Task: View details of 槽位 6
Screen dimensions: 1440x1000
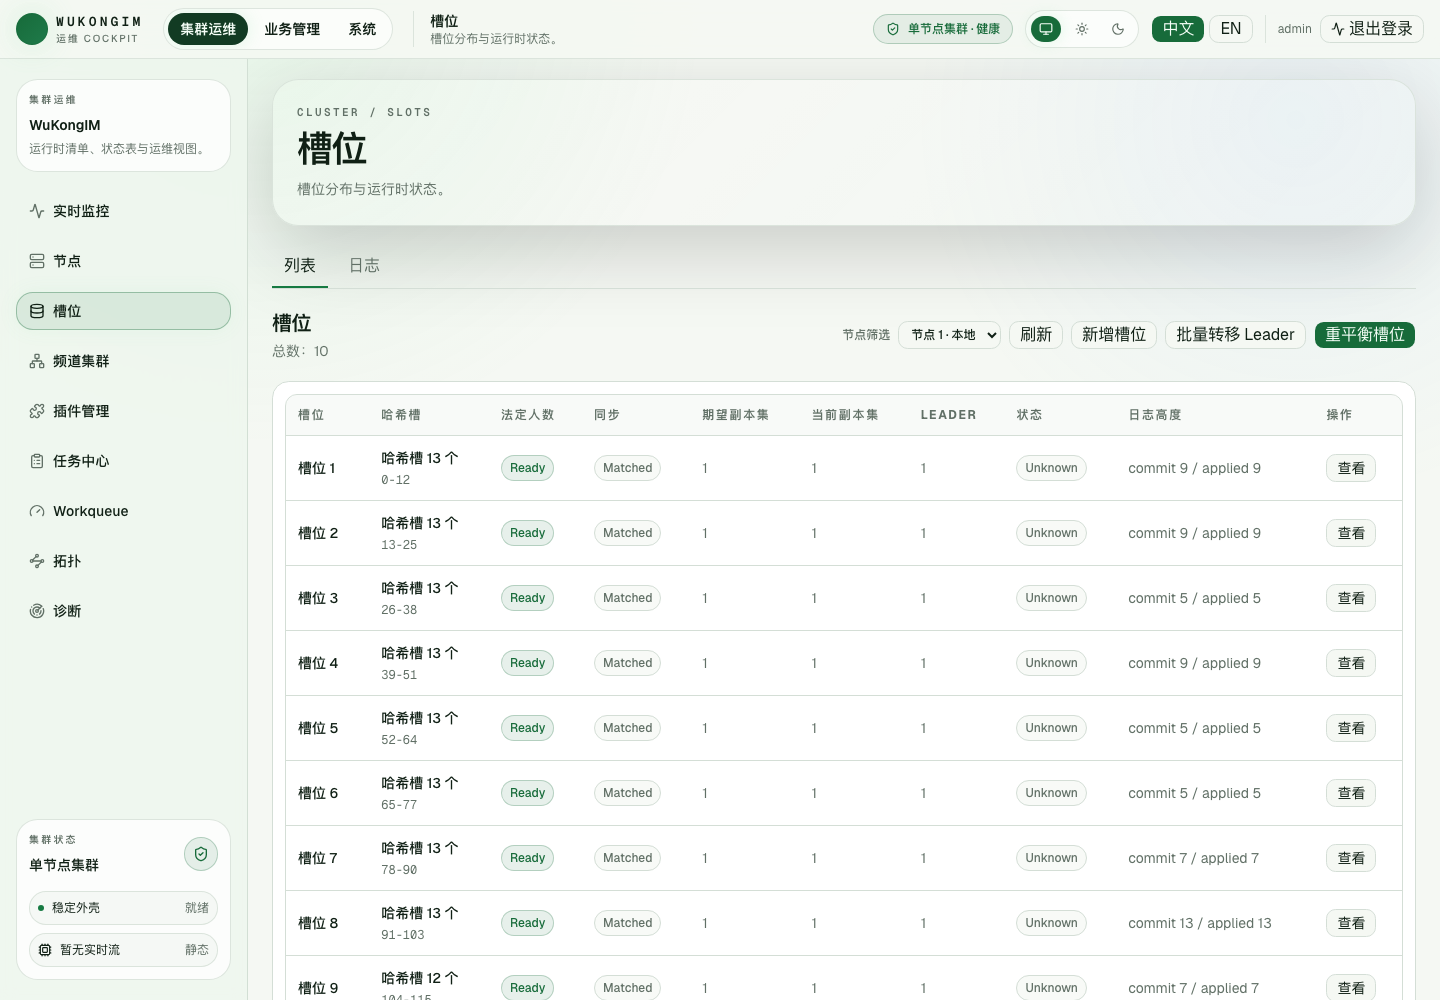Action: 1351,793
